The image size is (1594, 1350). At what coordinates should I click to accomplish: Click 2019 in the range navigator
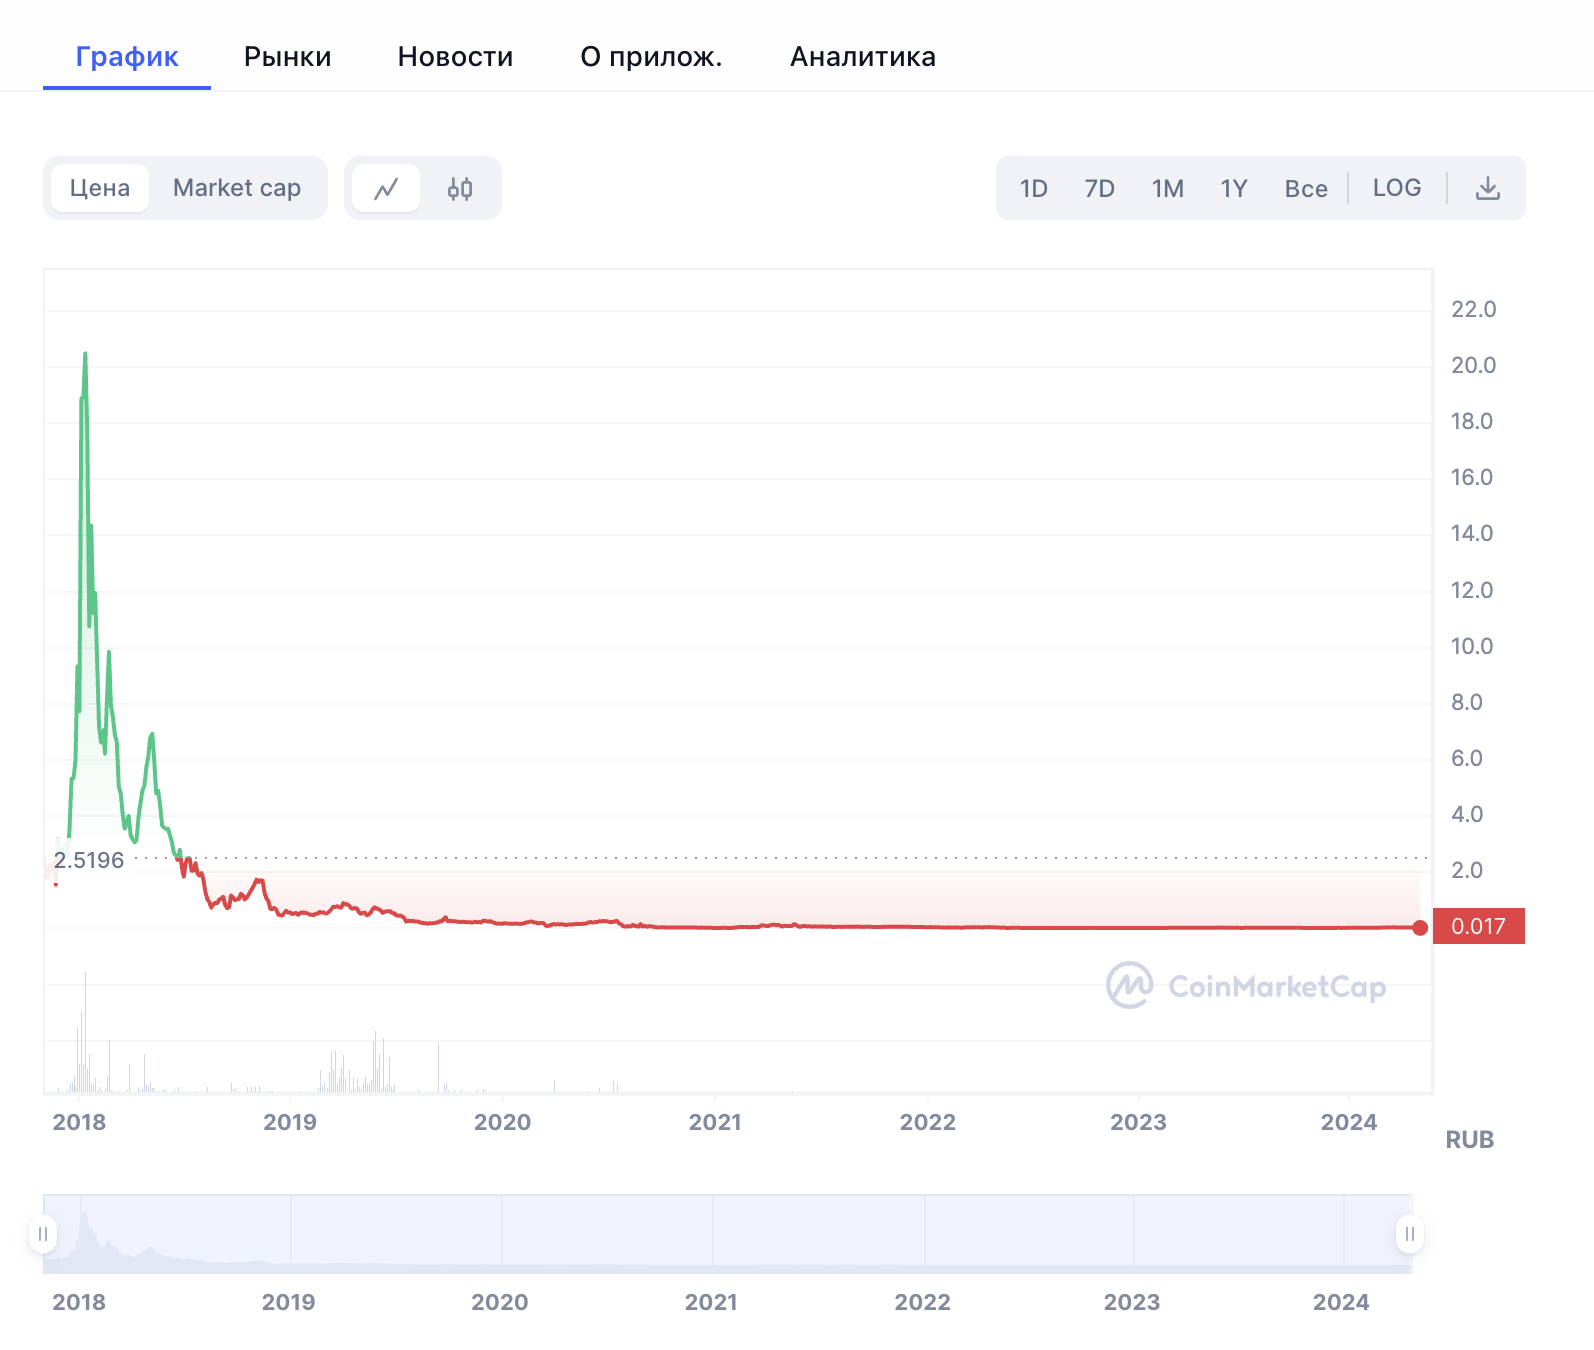288,1302
